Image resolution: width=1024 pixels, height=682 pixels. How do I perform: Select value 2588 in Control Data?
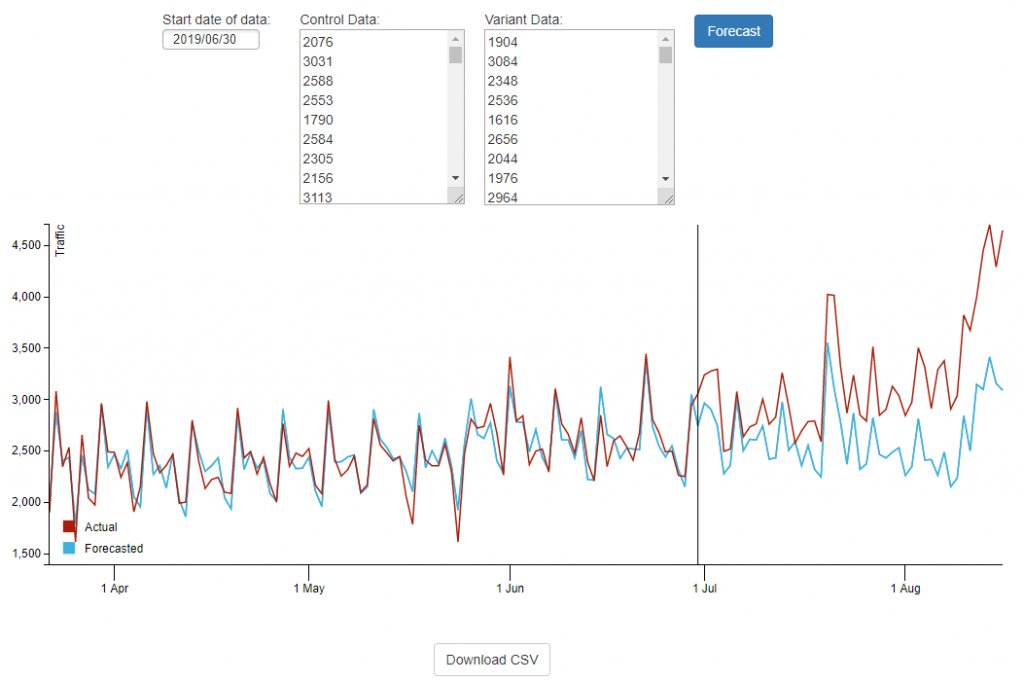[x=318, y=81]
